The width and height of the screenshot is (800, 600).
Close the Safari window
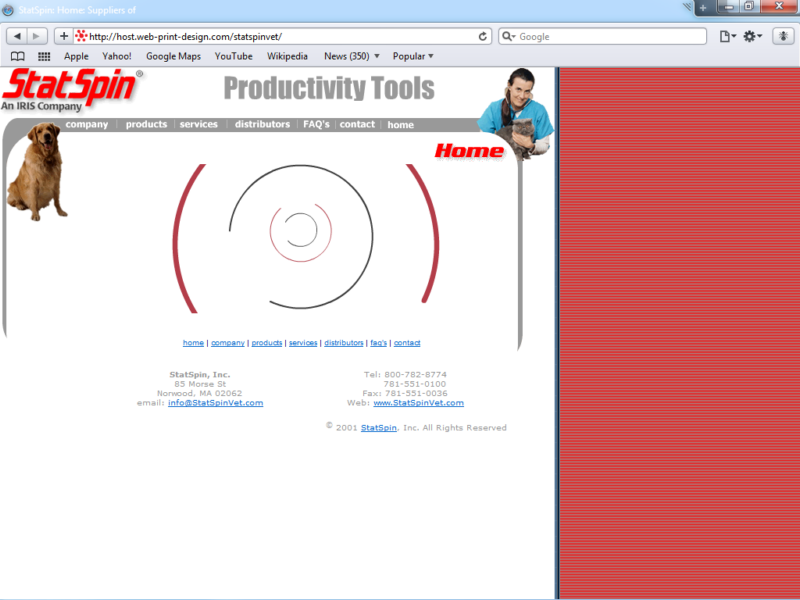pos(779,7)
